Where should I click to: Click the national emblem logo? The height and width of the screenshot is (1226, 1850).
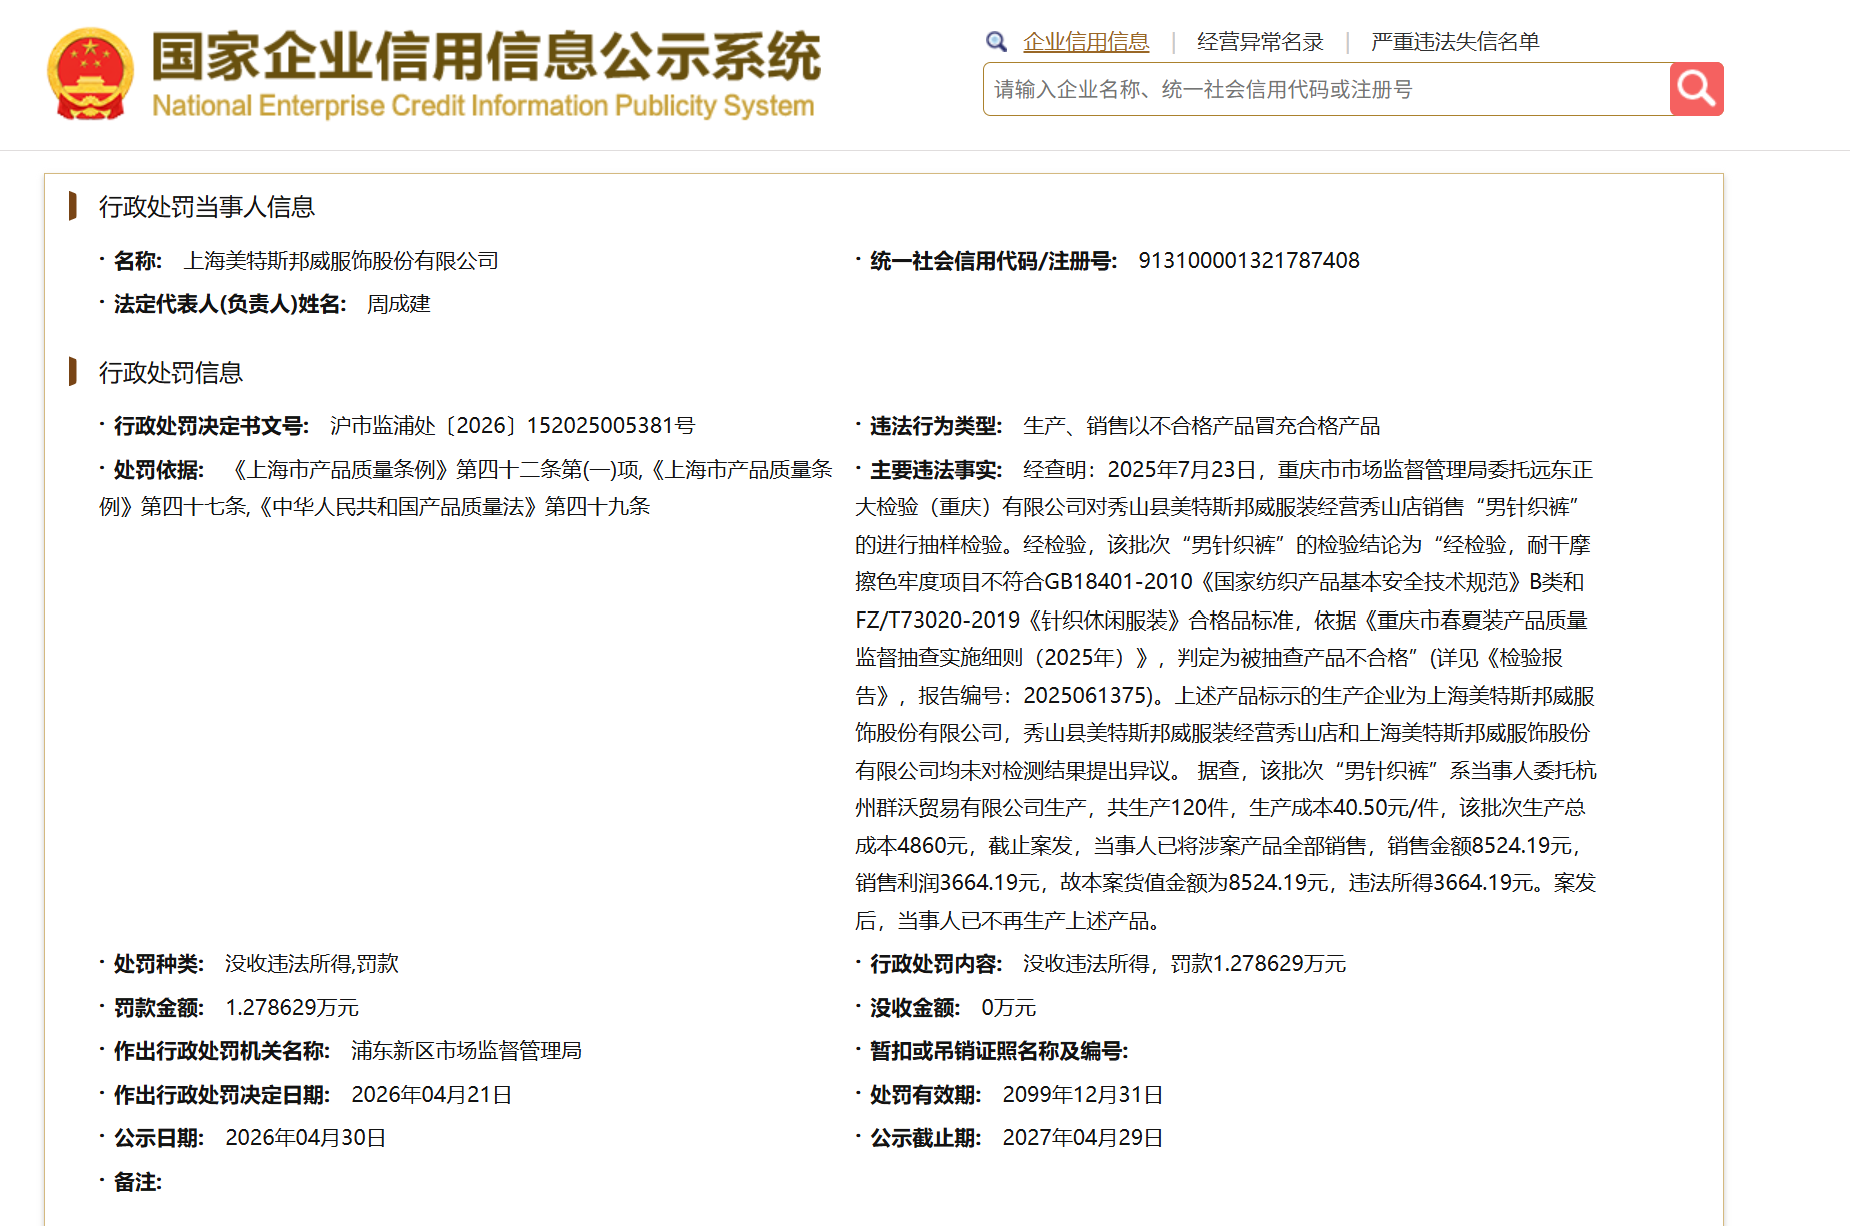coord(90,73)
